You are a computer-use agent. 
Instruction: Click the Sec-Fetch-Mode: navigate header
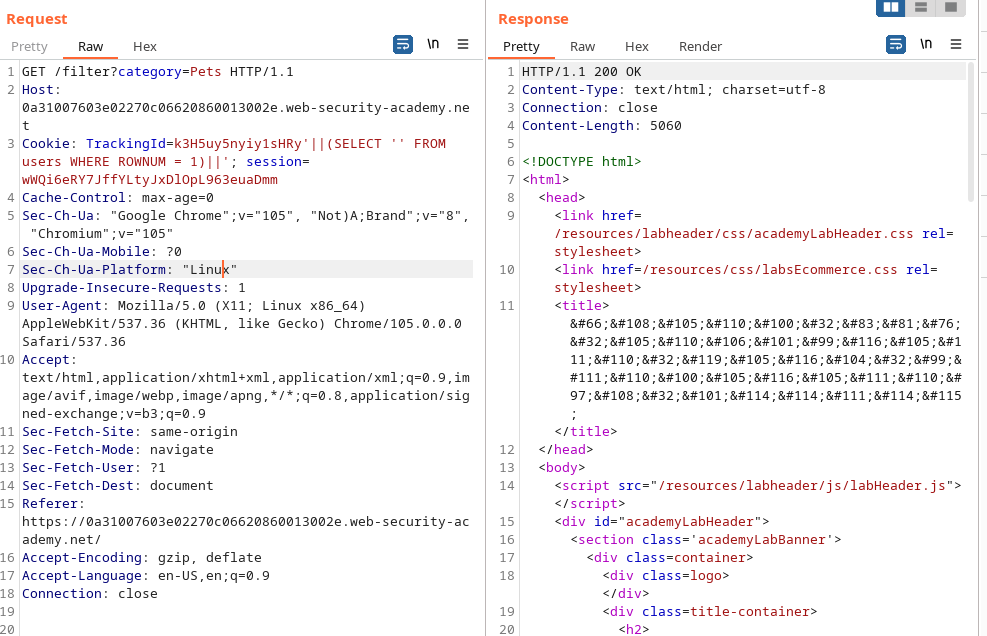point(118,450)
